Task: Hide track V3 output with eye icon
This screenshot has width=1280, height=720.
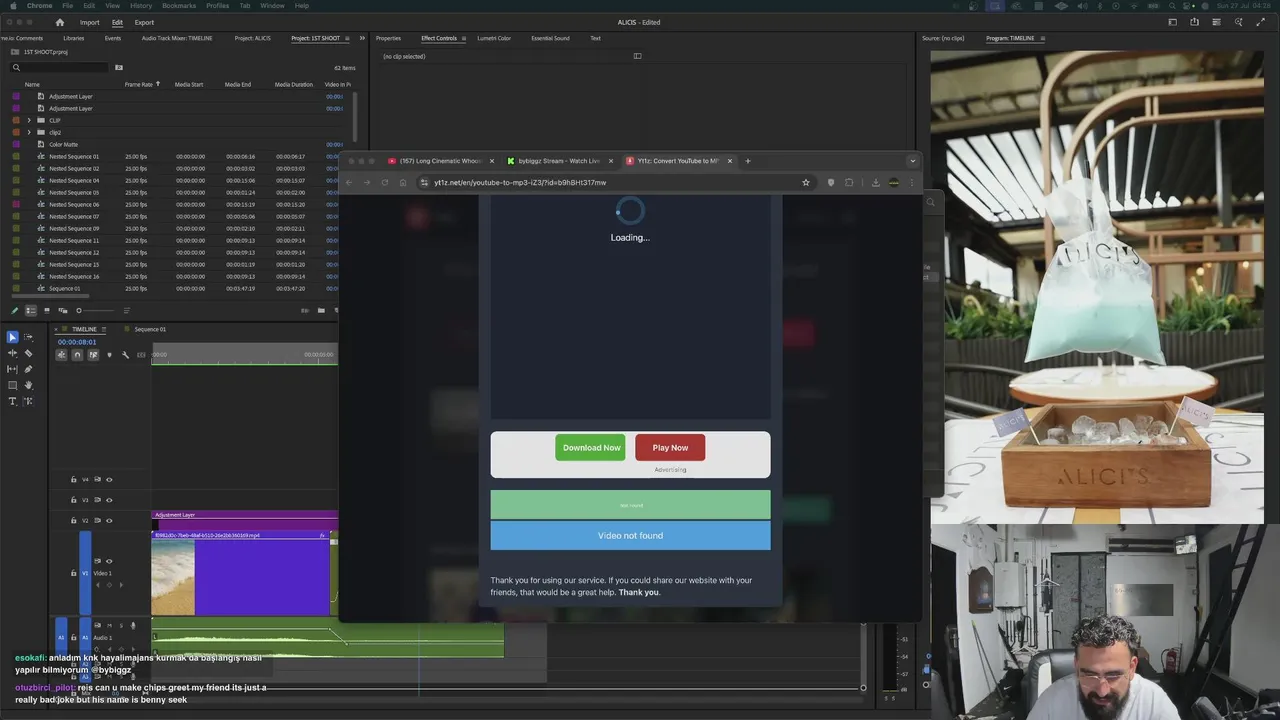Action: (x=109, y=500)
